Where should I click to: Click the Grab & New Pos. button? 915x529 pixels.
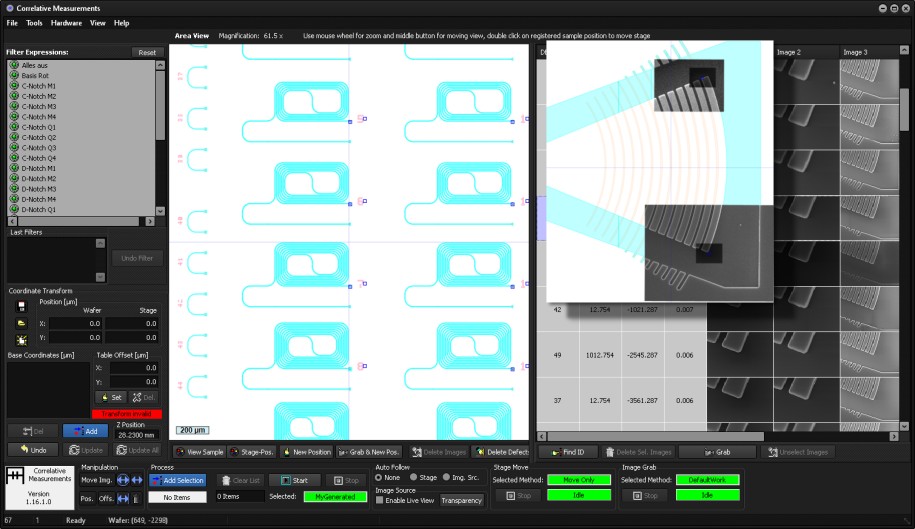(x=369, y=451)
